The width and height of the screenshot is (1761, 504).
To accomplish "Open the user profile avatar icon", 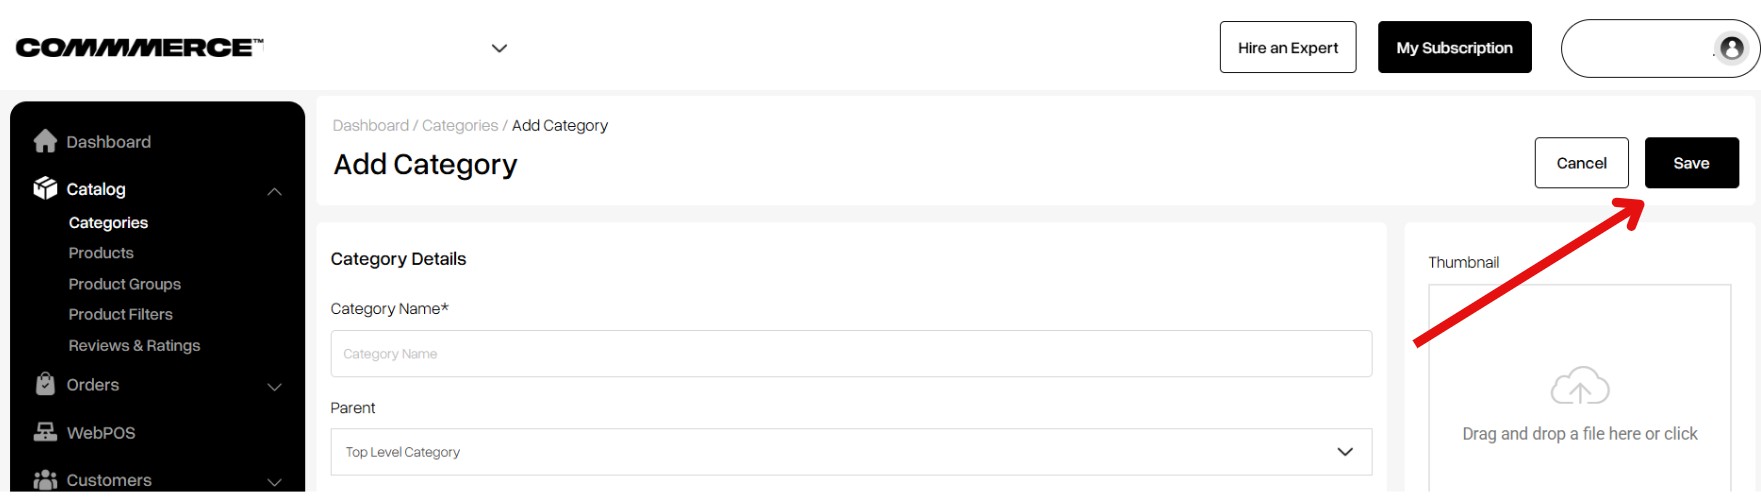I will (x=1732, y=48).
